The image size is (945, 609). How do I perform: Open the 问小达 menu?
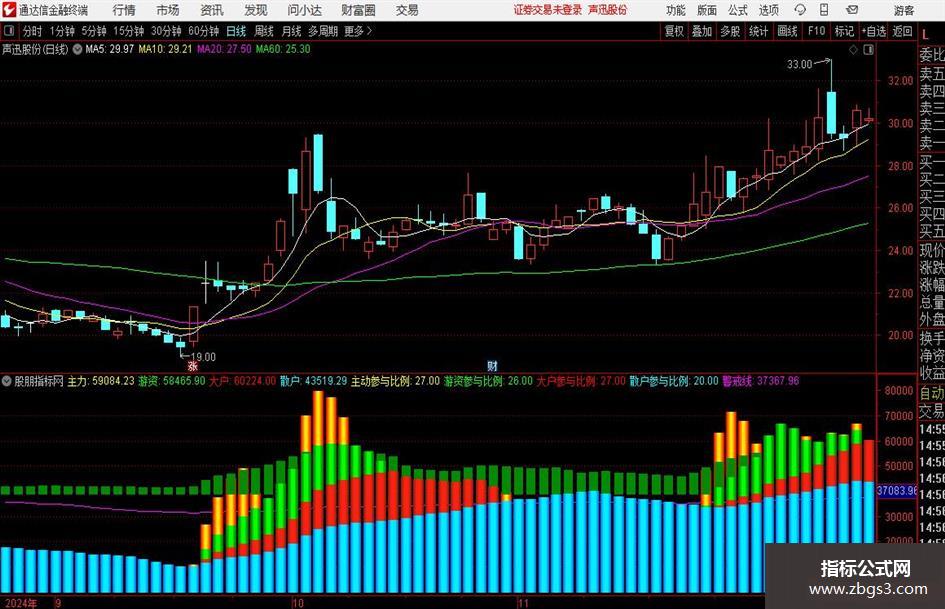pyautogui.click(x=304, y=10)
